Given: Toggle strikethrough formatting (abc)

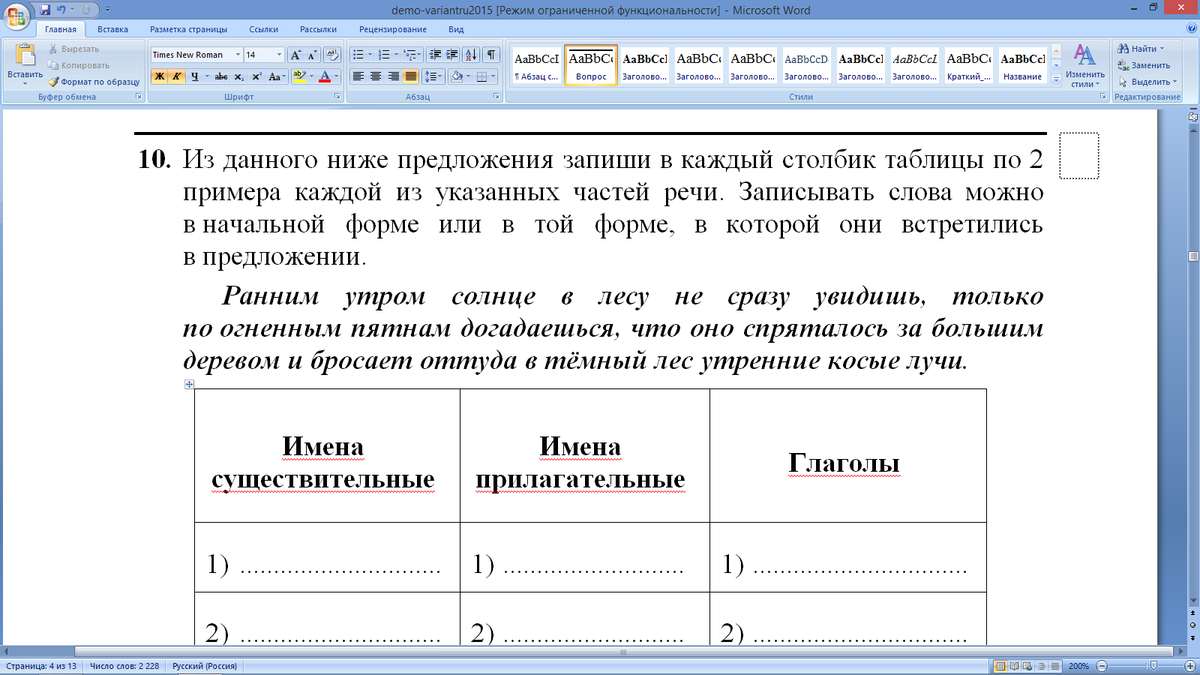Looking at the screenshot, I should click(x=221, y=76).
